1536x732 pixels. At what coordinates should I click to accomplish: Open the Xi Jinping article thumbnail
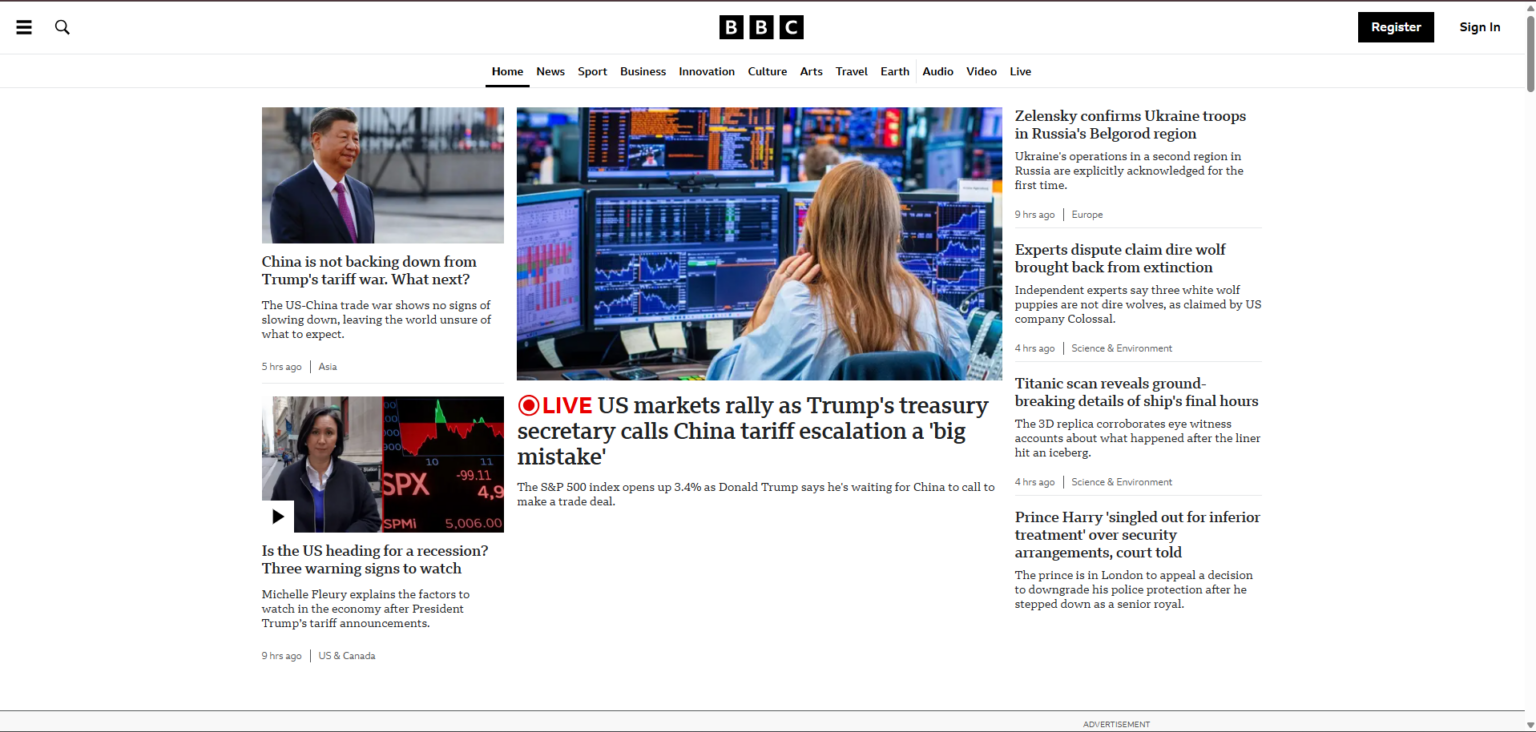(382, 175)
